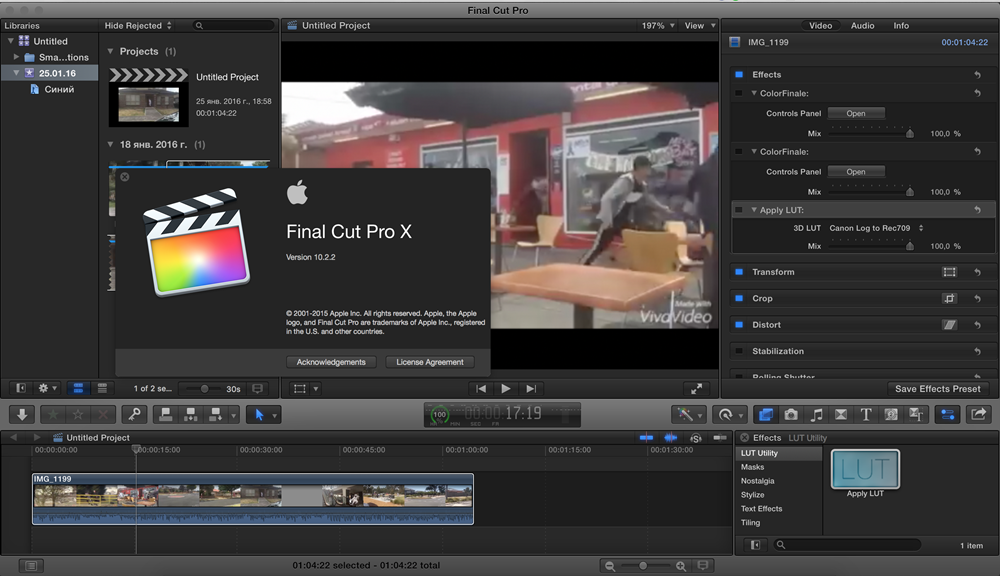1000x576 pixels.
Task: Click the License Agreement button
Action: pos(429,362)
